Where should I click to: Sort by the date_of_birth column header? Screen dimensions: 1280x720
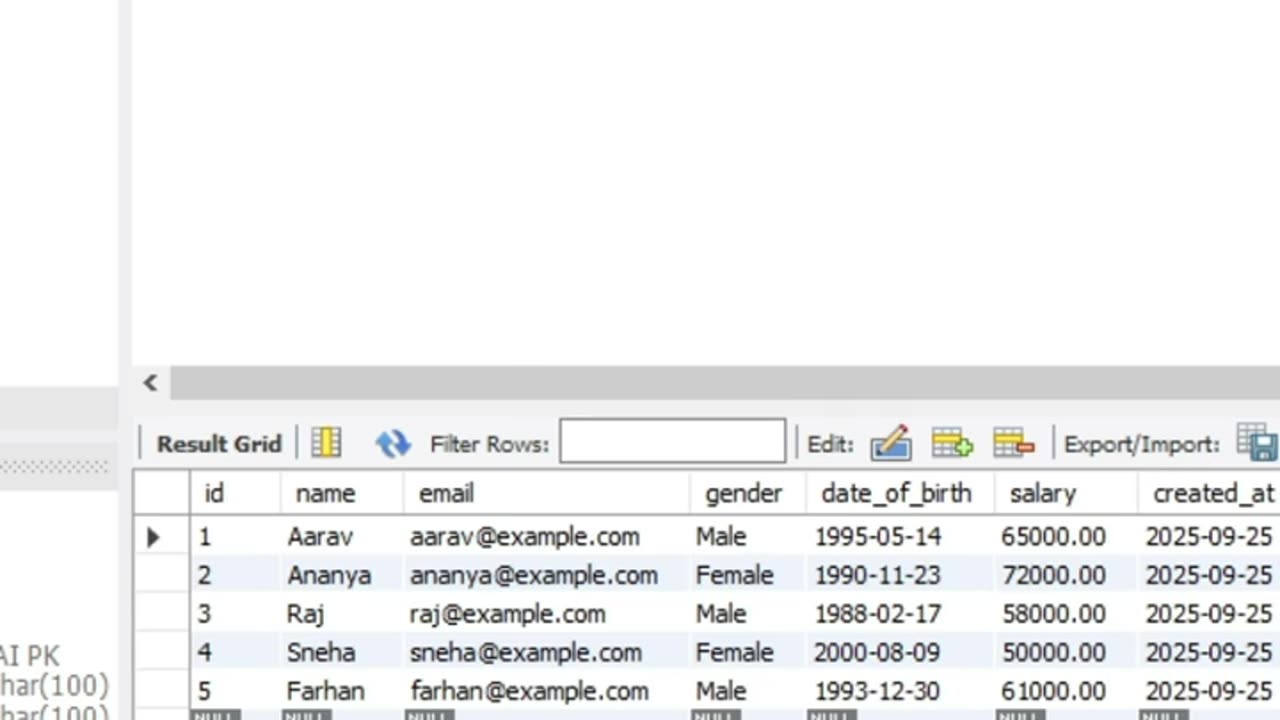900,493
